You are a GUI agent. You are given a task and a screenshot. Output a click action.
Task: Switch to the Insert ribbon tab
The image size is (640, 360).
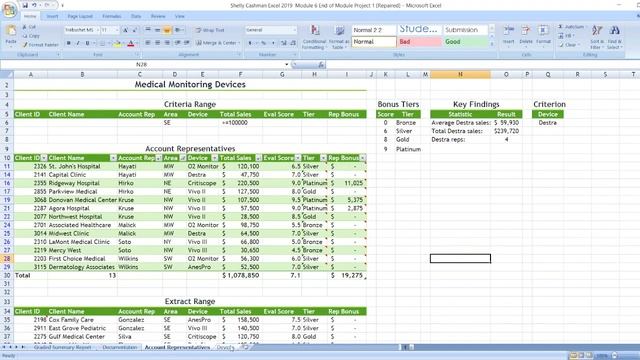coord(52,16)
